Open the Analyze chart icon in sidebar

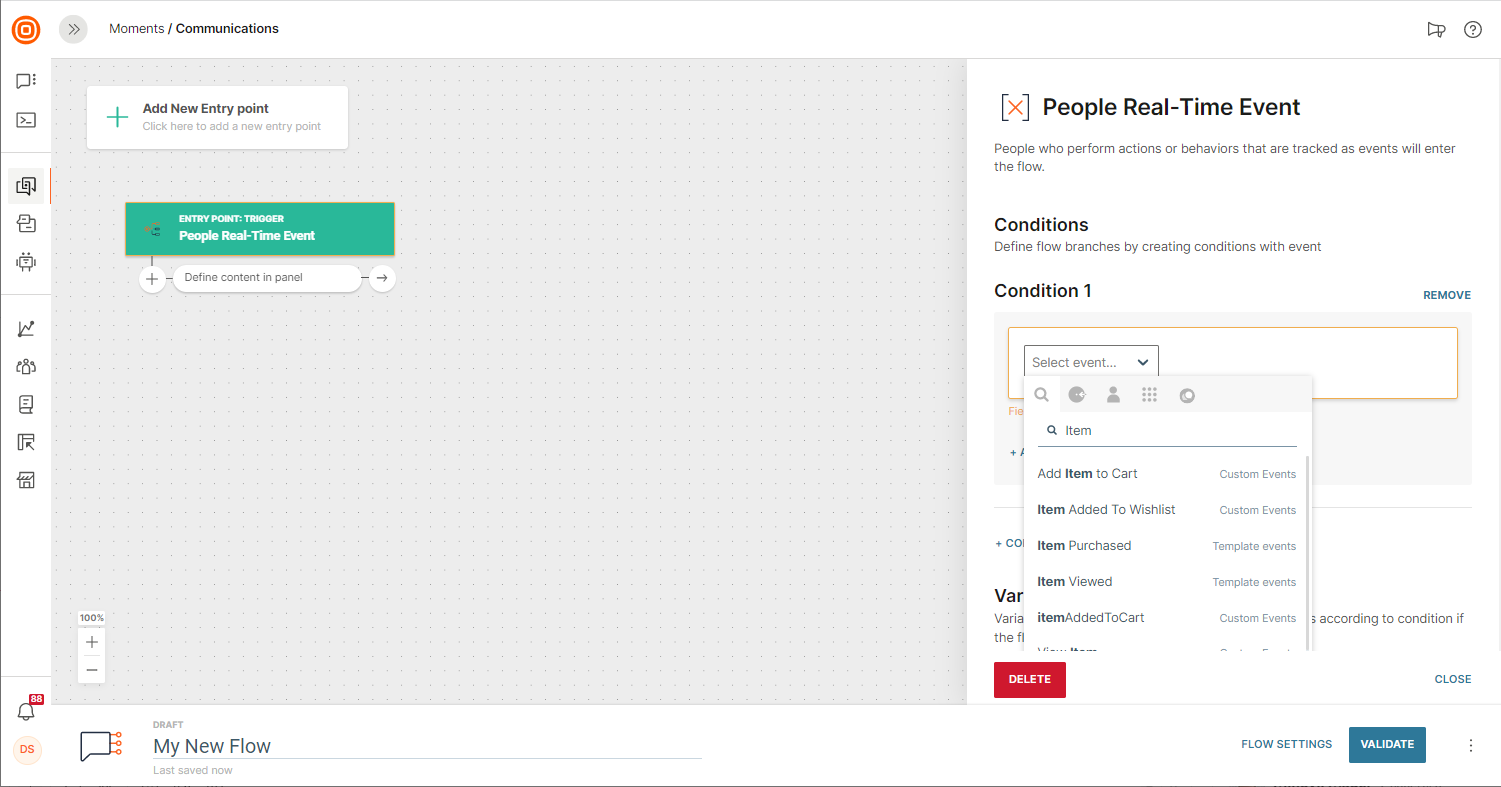pyautogui.click(x=26, y=329)
